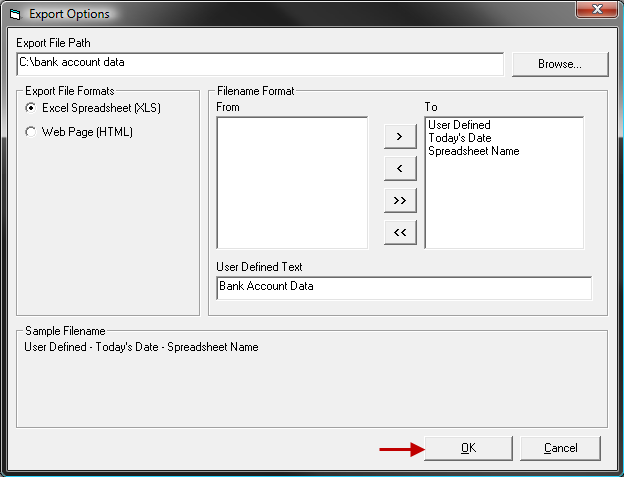Cancel the export options dialog
Viewport: 624px width, 477px height.
[x=560, y=448]
